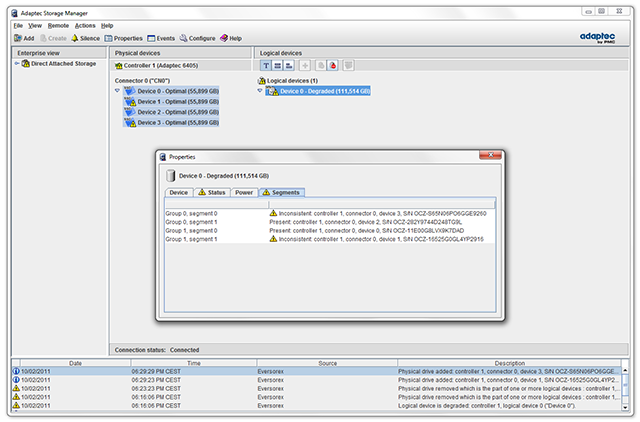Select the Group 1, segment 0 row
640x422 pixels.
330,231
